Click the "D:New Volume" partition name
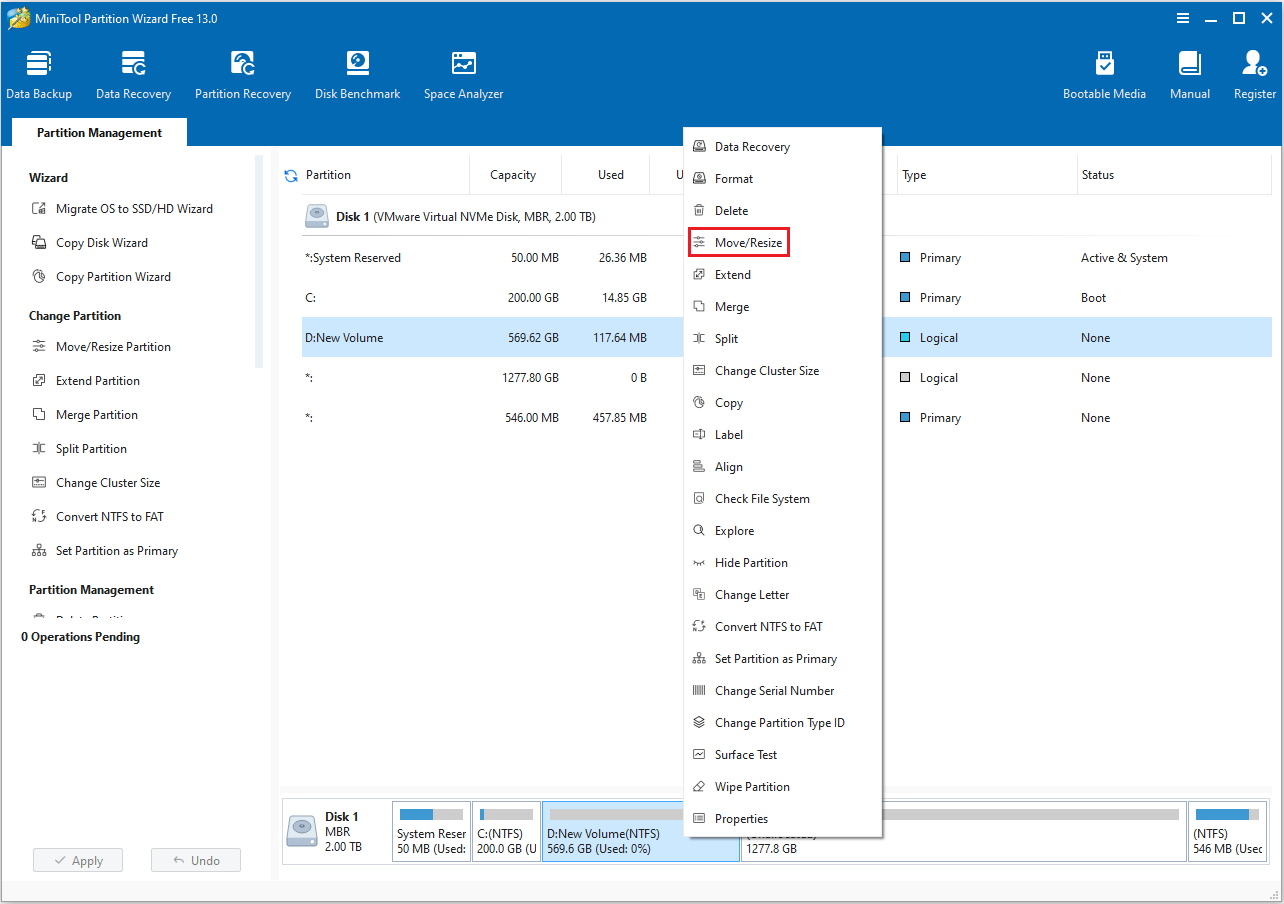The height and width of the screenshot is (904, 1284). pos(344,338)
